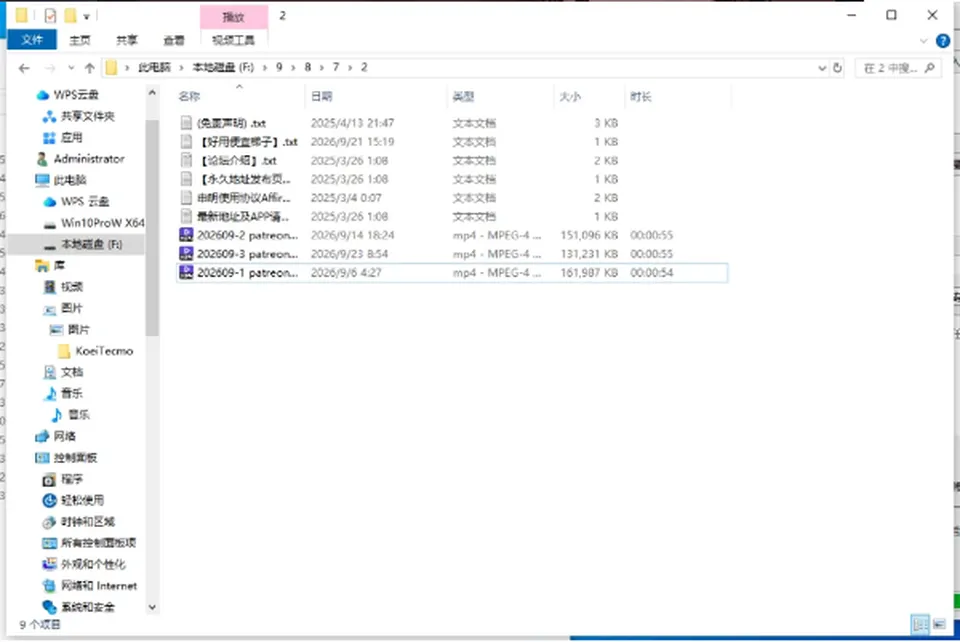Switch to Details view layout icon
This screenshot has height=642, width=960.
tap(920, 624)
